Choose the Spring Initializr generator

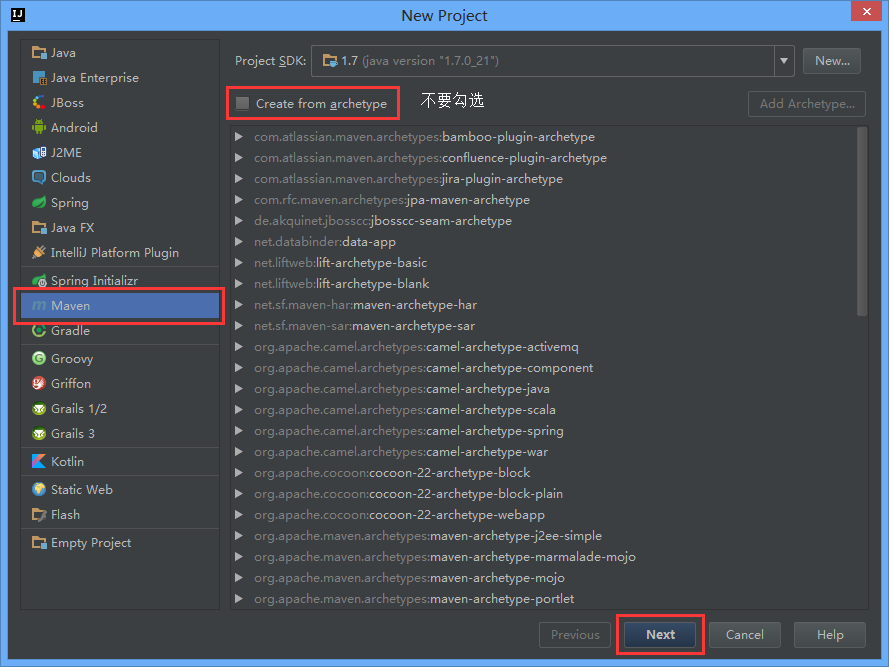point(90,280)
